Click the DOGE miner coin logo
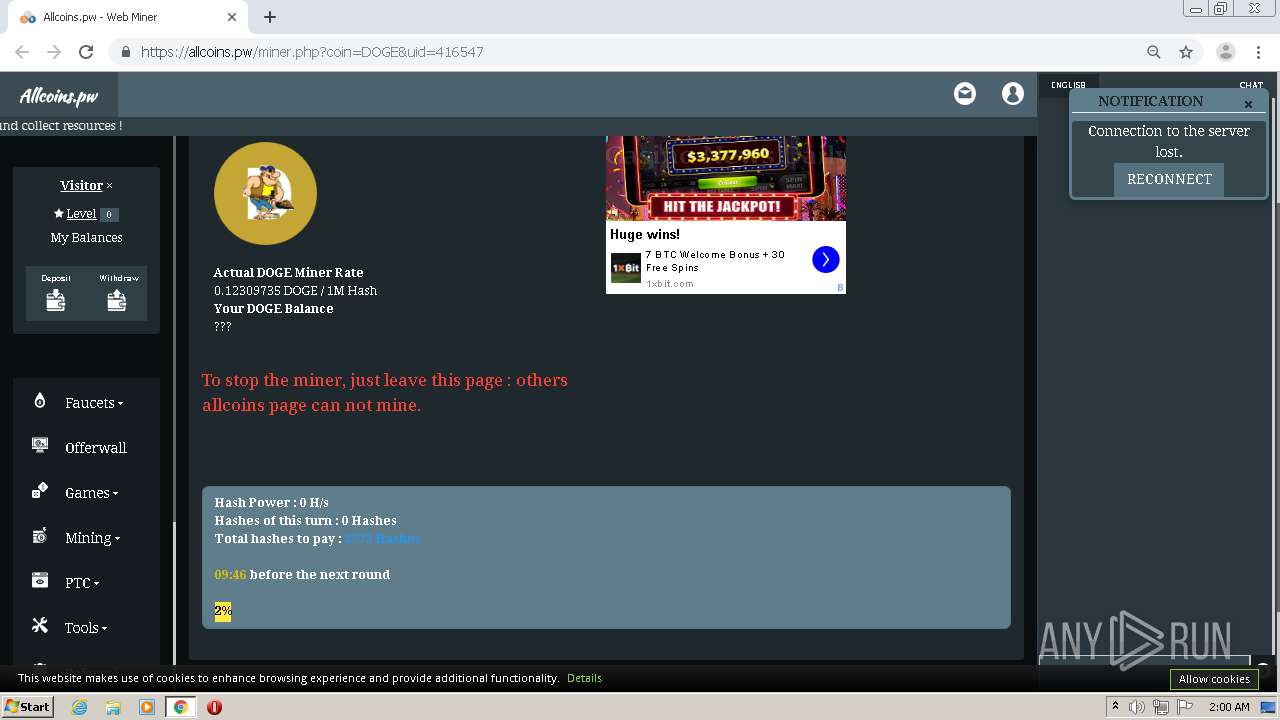The width and height of the screenshot is (1280, 720). pyautogui.click(x=265, y=193)
